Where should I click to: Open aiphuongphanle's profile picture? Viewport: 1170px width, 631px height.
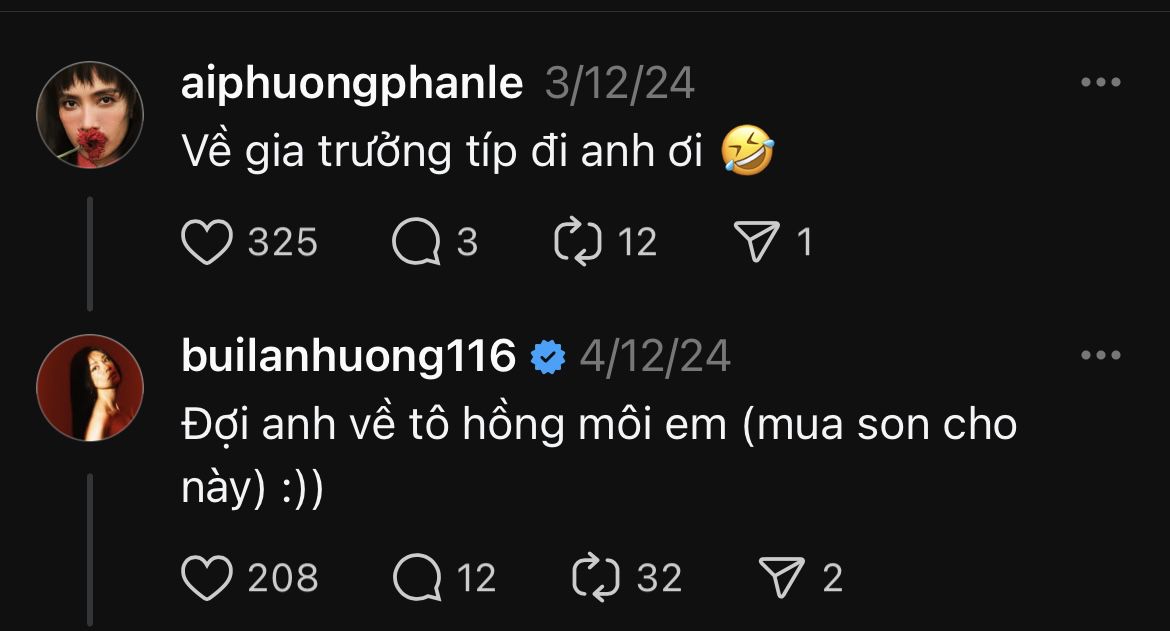click(x=90, y=115)
